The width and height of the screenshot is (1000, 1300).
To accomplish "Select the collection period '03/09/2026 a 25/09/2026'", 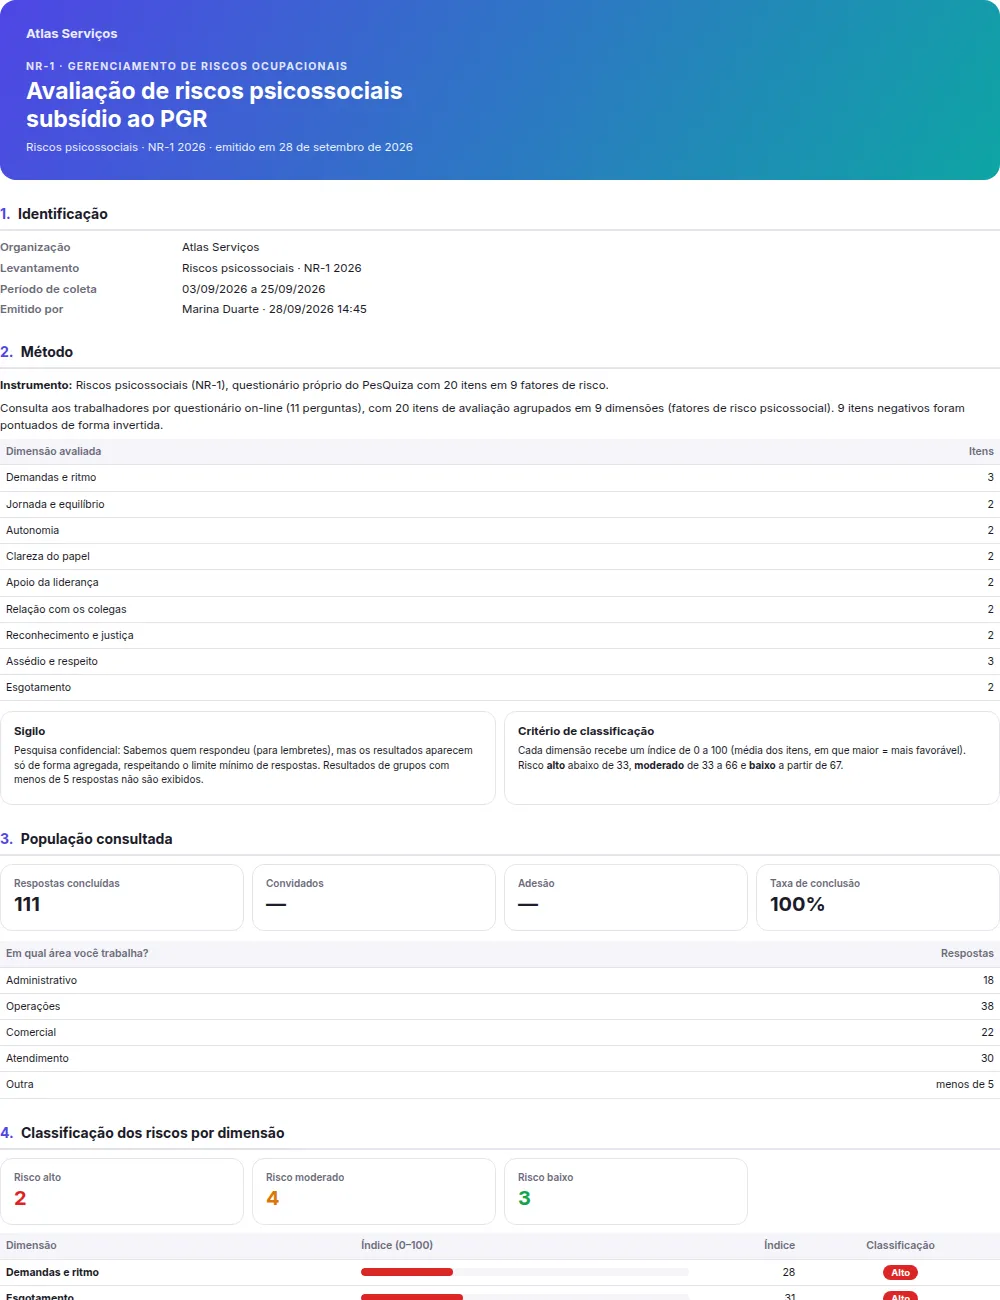I will tap(253, 289).
